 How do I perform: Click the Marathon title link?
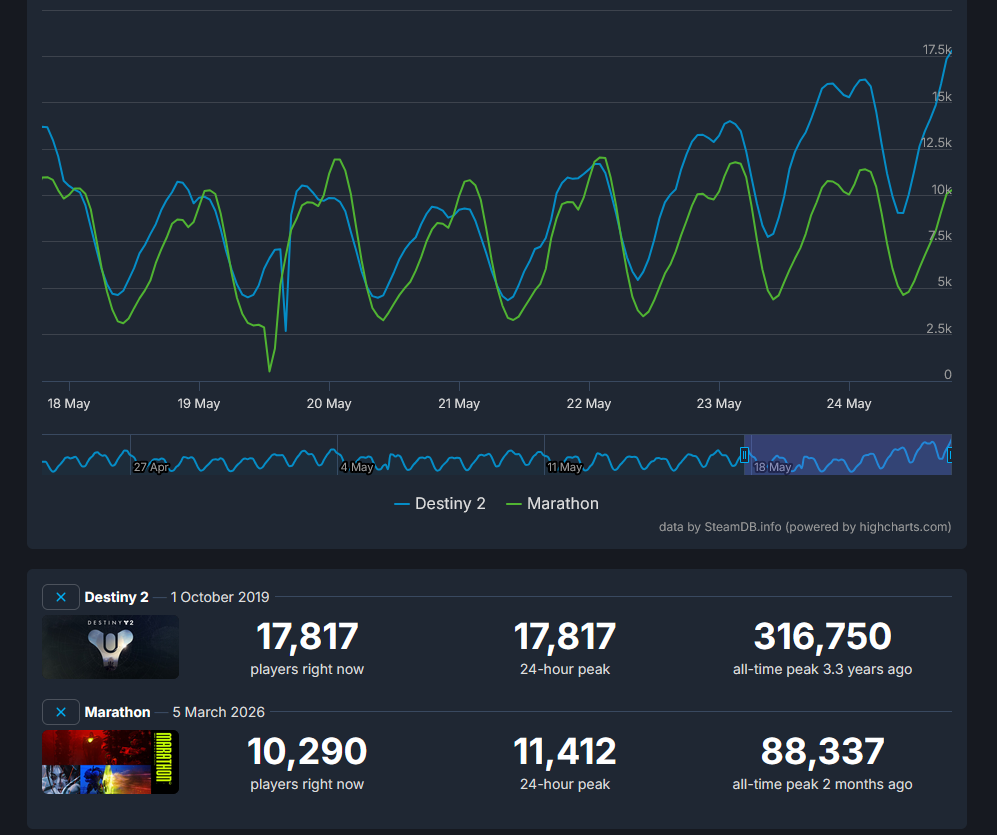pyautogui.click(x=118, y=712)
